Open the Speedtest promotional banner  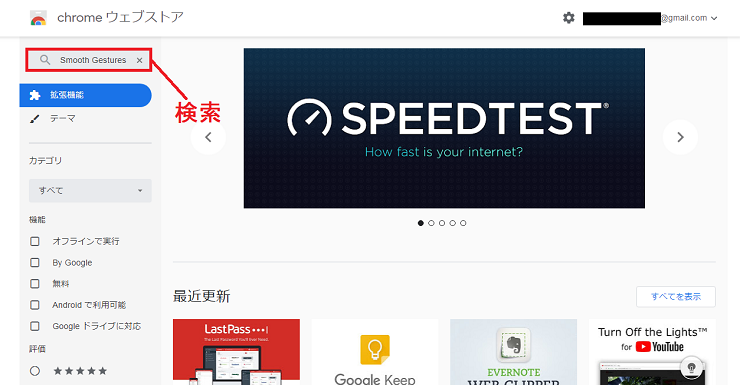coord(444,128)
